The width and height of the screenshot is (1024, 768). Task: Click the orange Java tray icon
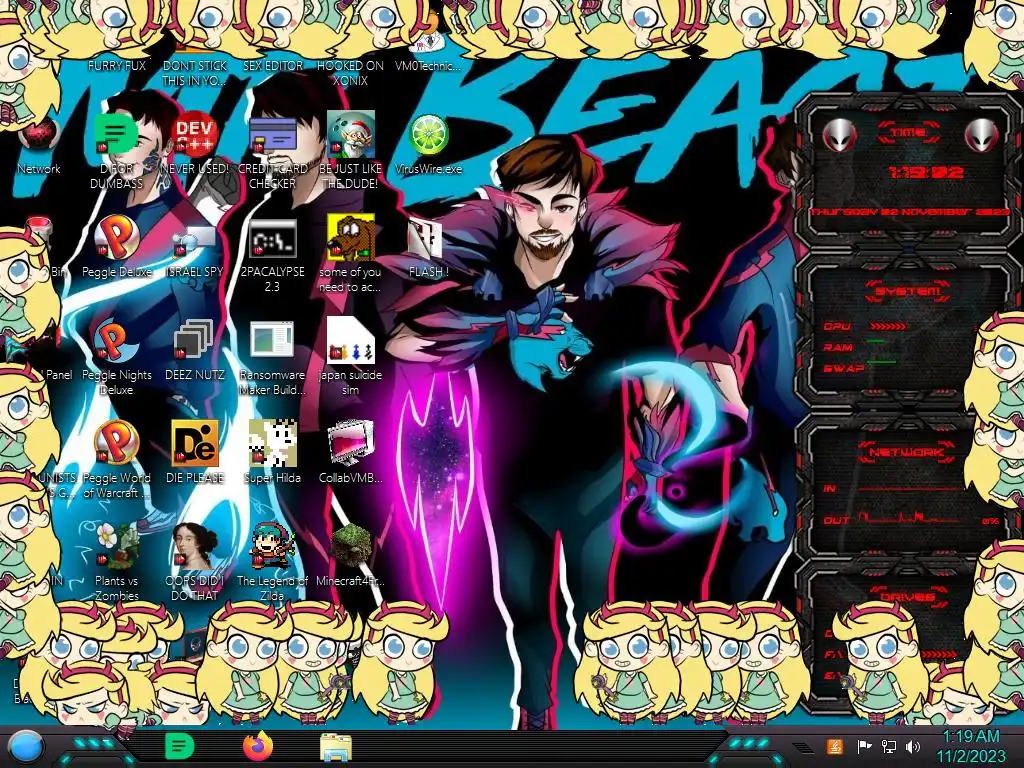835,746
